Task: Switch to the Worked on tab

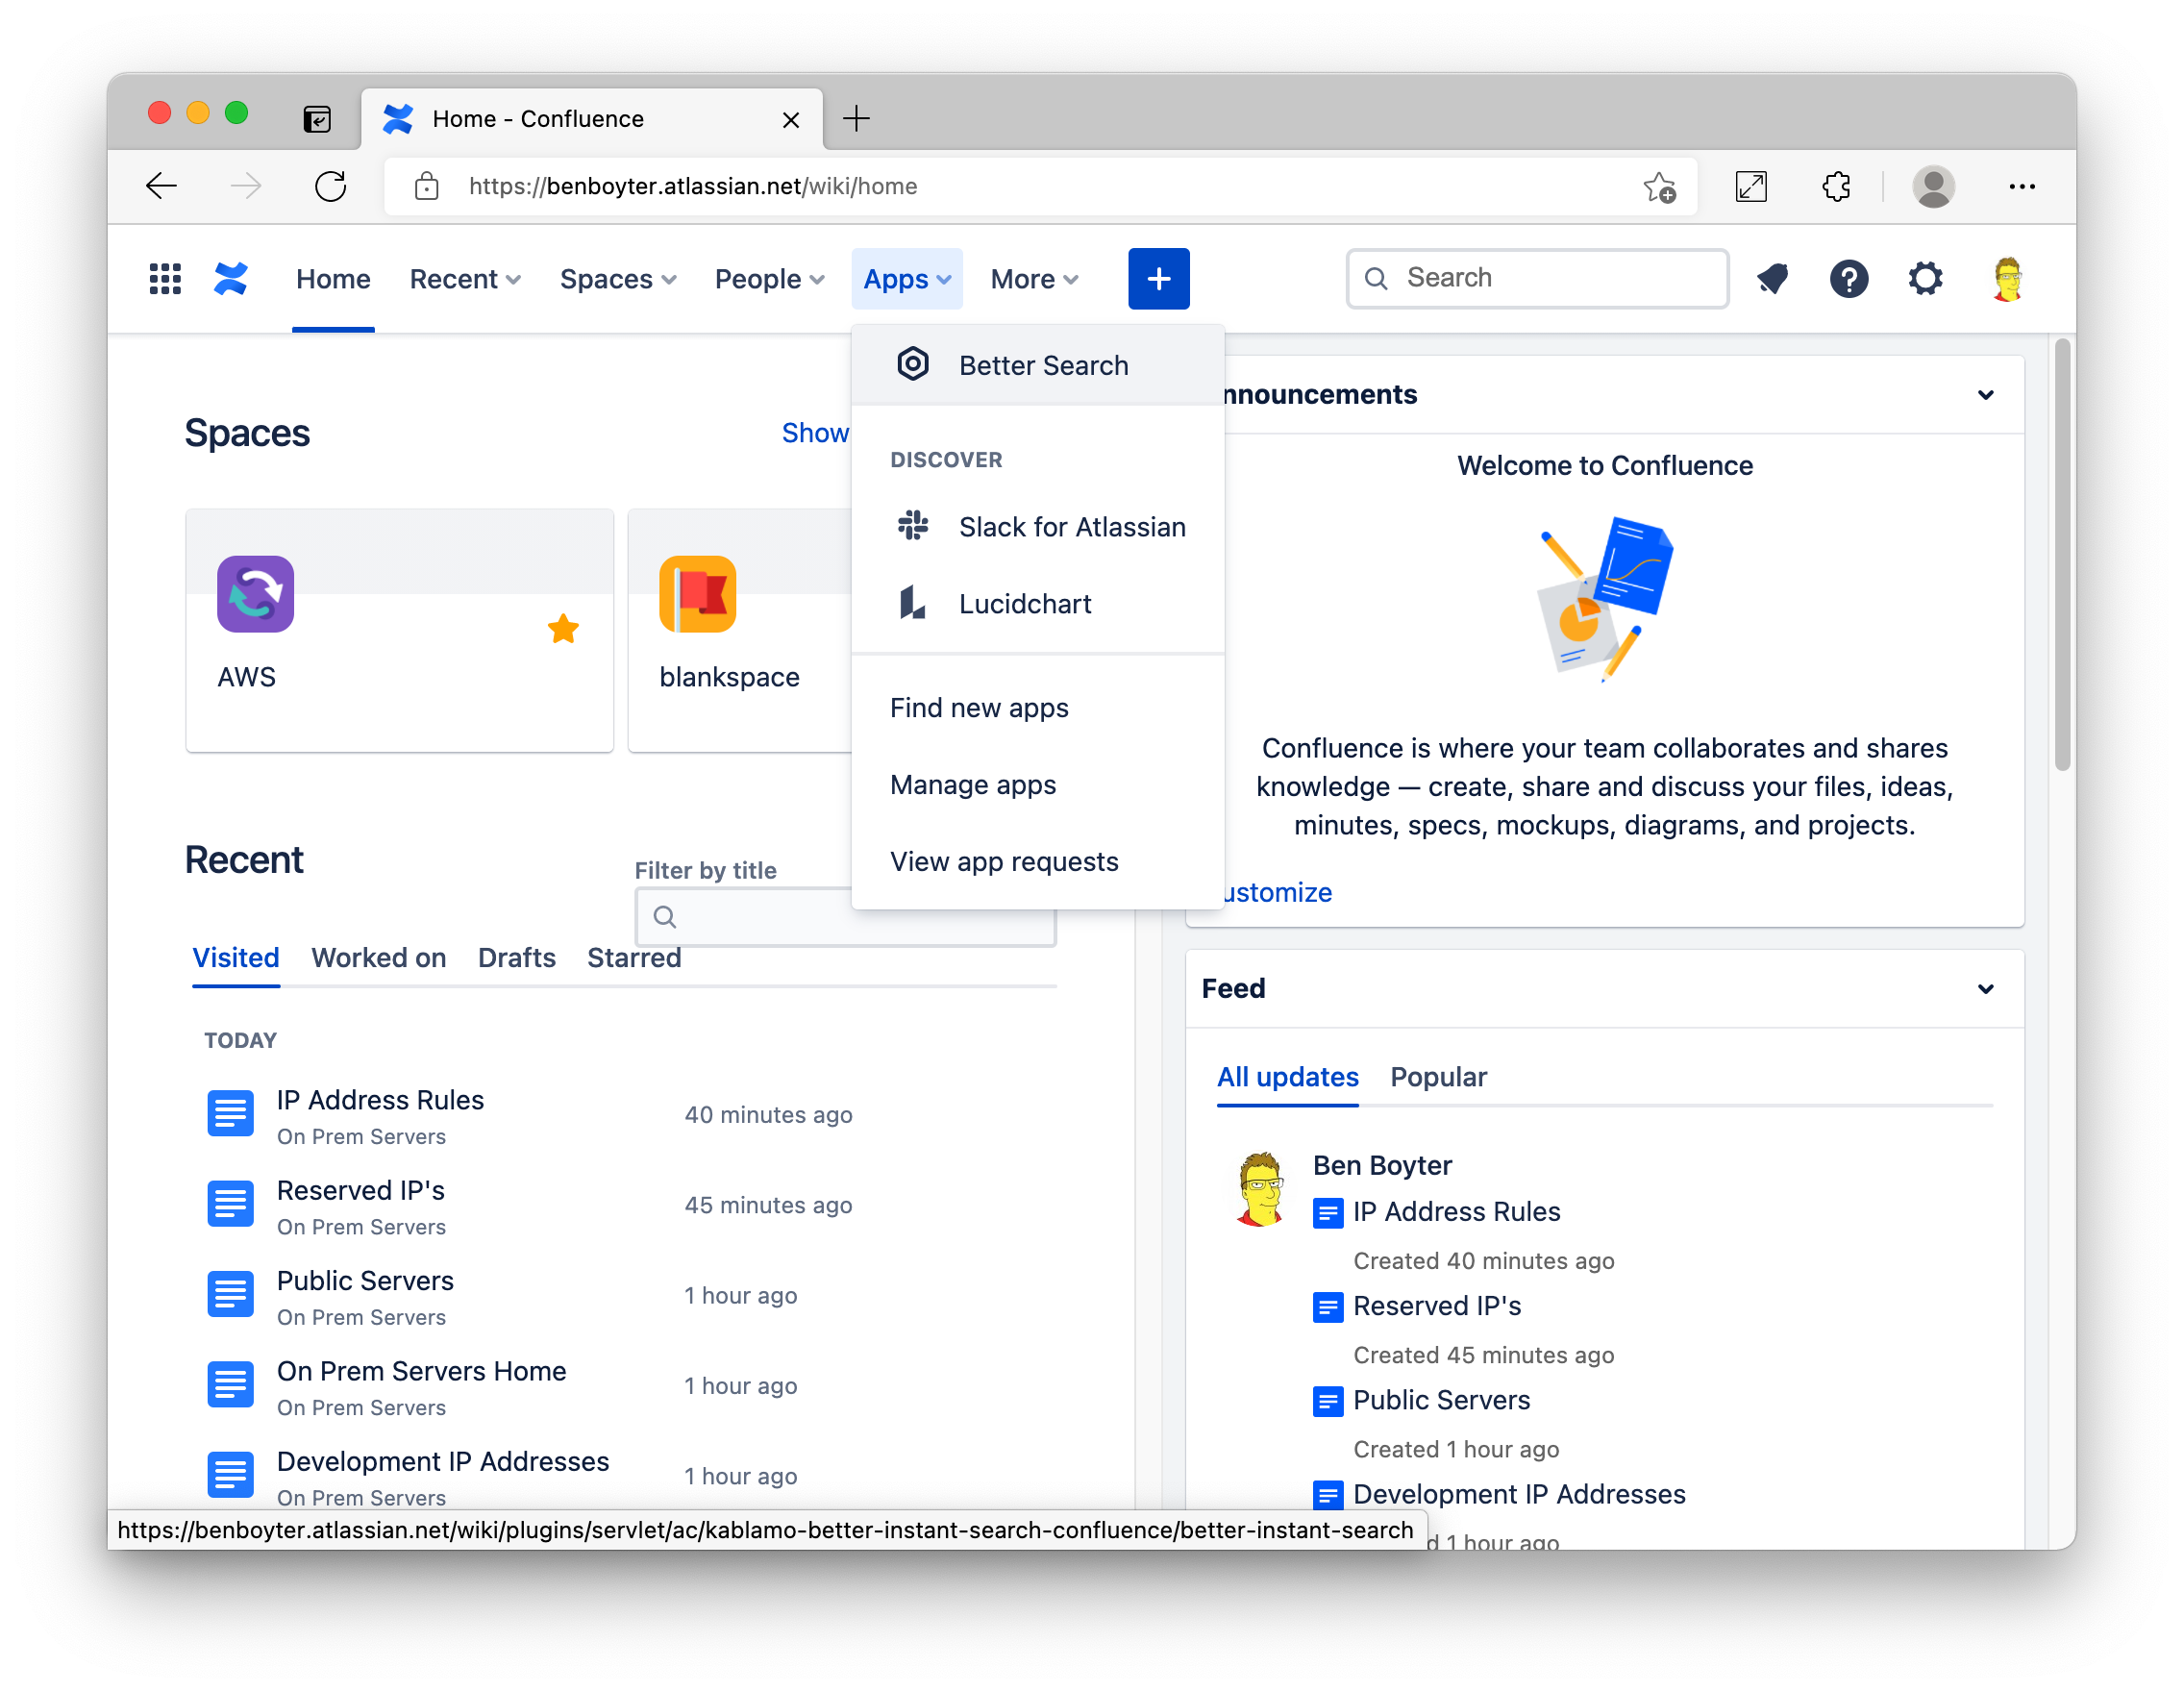Action: 378,958
